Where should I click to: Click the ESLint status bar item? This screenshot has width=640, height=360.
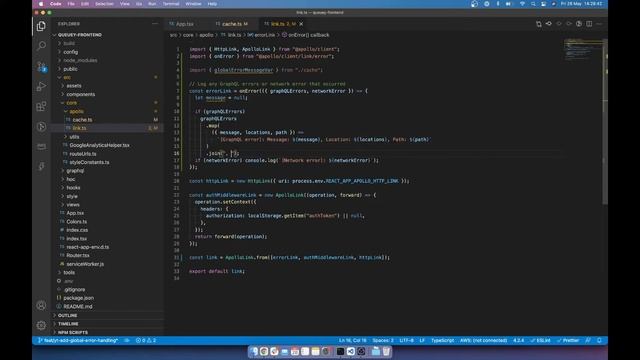[541, 340]
